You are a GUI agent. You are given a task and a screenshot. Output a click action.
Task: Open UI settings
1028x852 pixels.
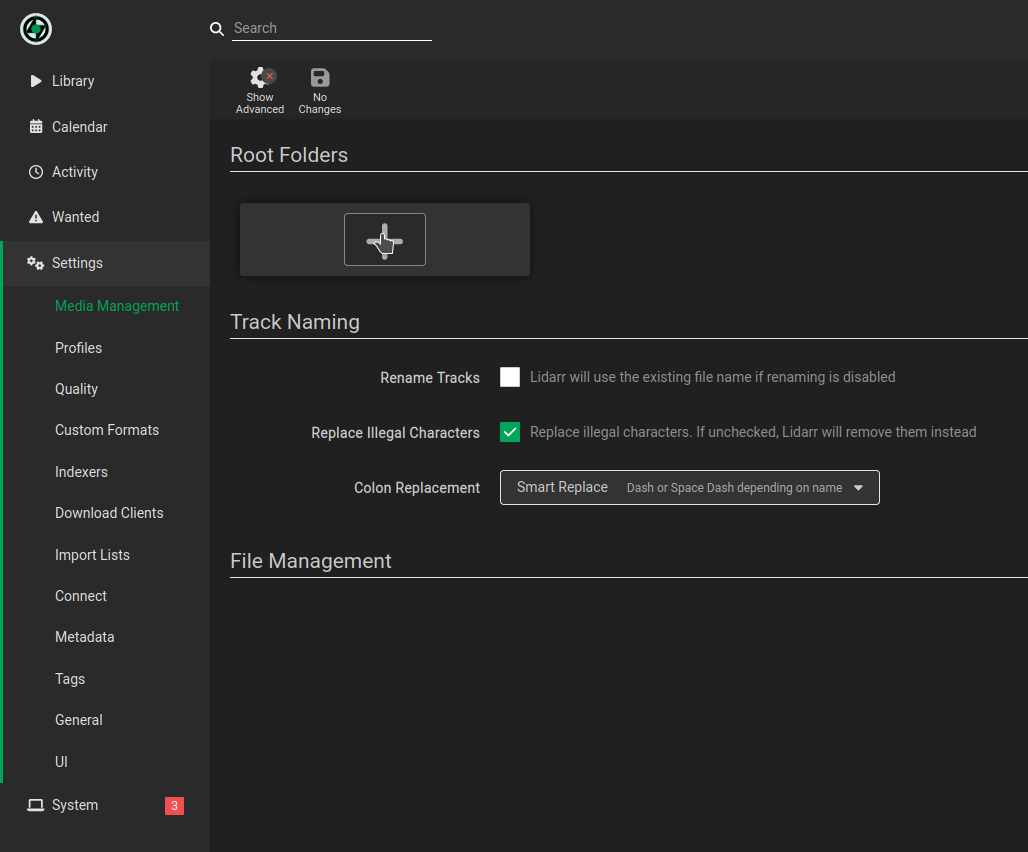point(62,762)
